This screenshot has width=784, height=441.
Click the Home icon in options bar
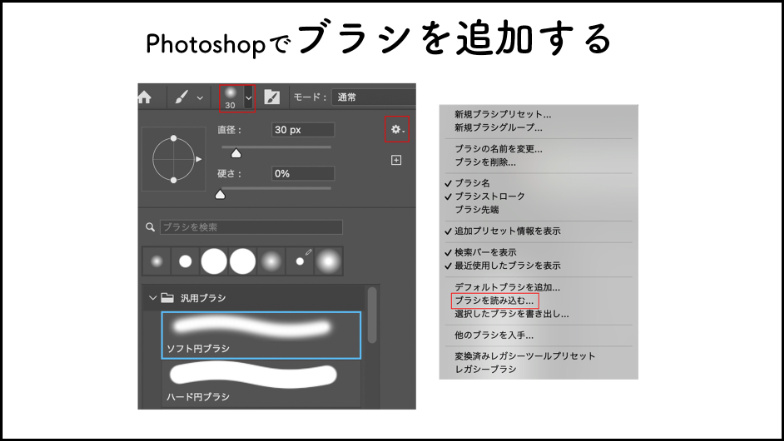coord(145,98)
